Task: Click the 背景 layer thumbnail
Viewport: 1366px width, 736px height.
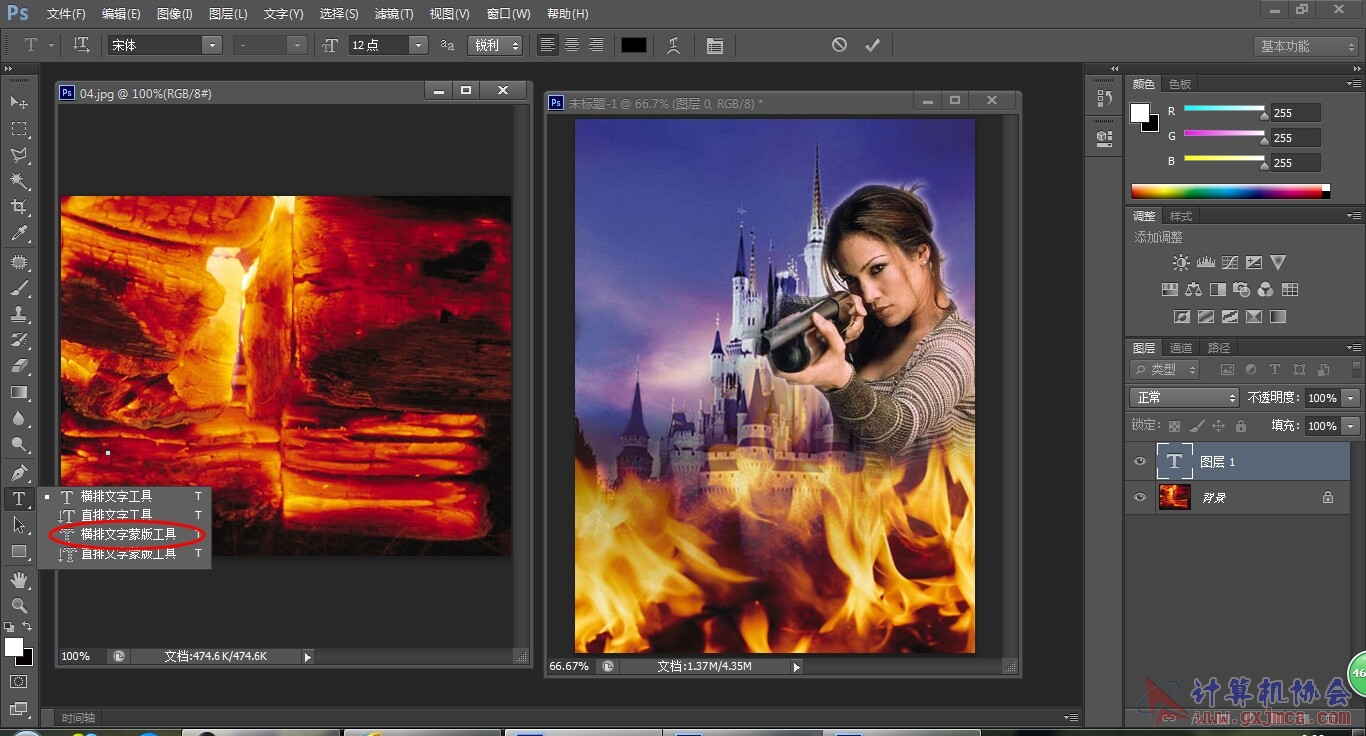Action: coord(1174,497)
